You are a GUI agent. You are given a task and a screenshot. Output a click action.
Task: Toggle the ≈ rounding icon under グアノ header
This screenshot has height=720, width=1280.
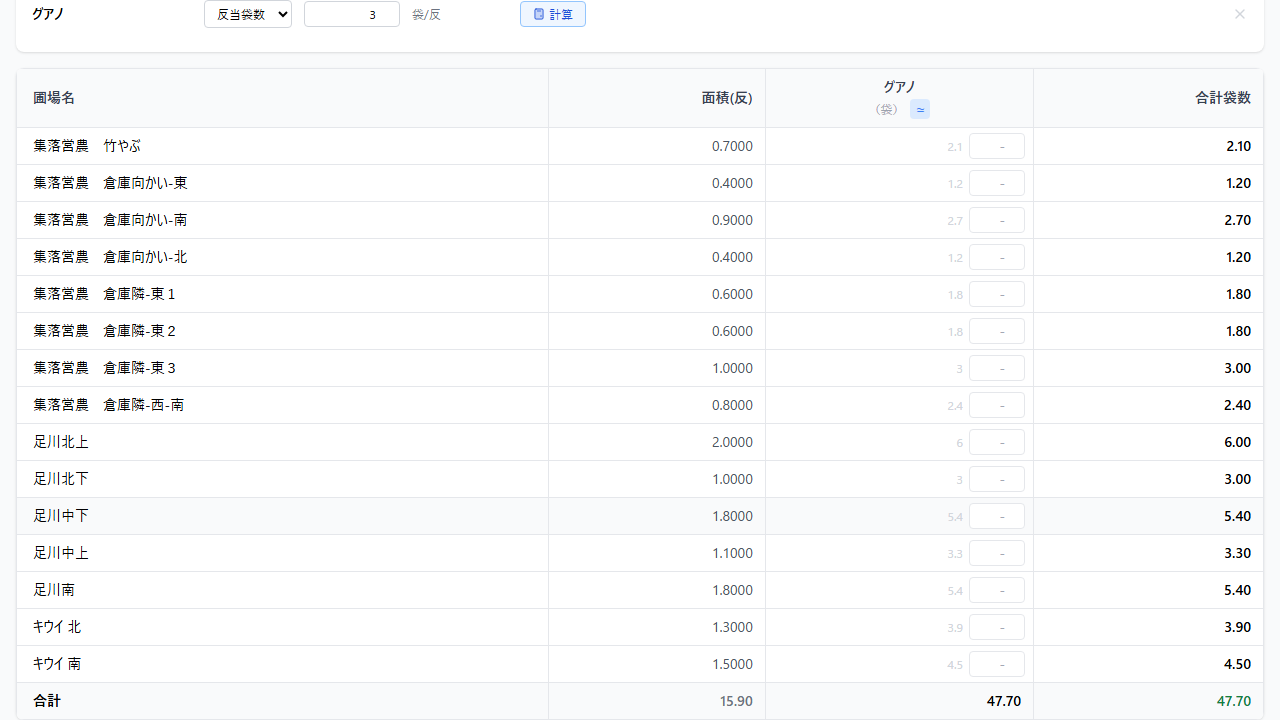pos(919,109)
